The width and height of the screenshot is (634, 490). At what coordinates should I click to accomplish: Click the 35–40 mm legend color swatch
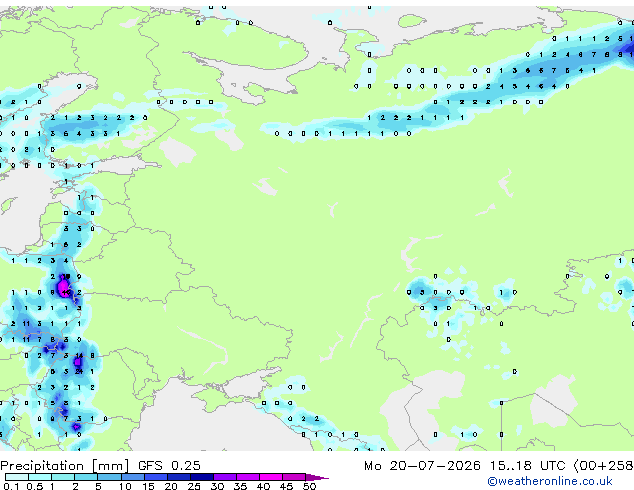(247, 477)
